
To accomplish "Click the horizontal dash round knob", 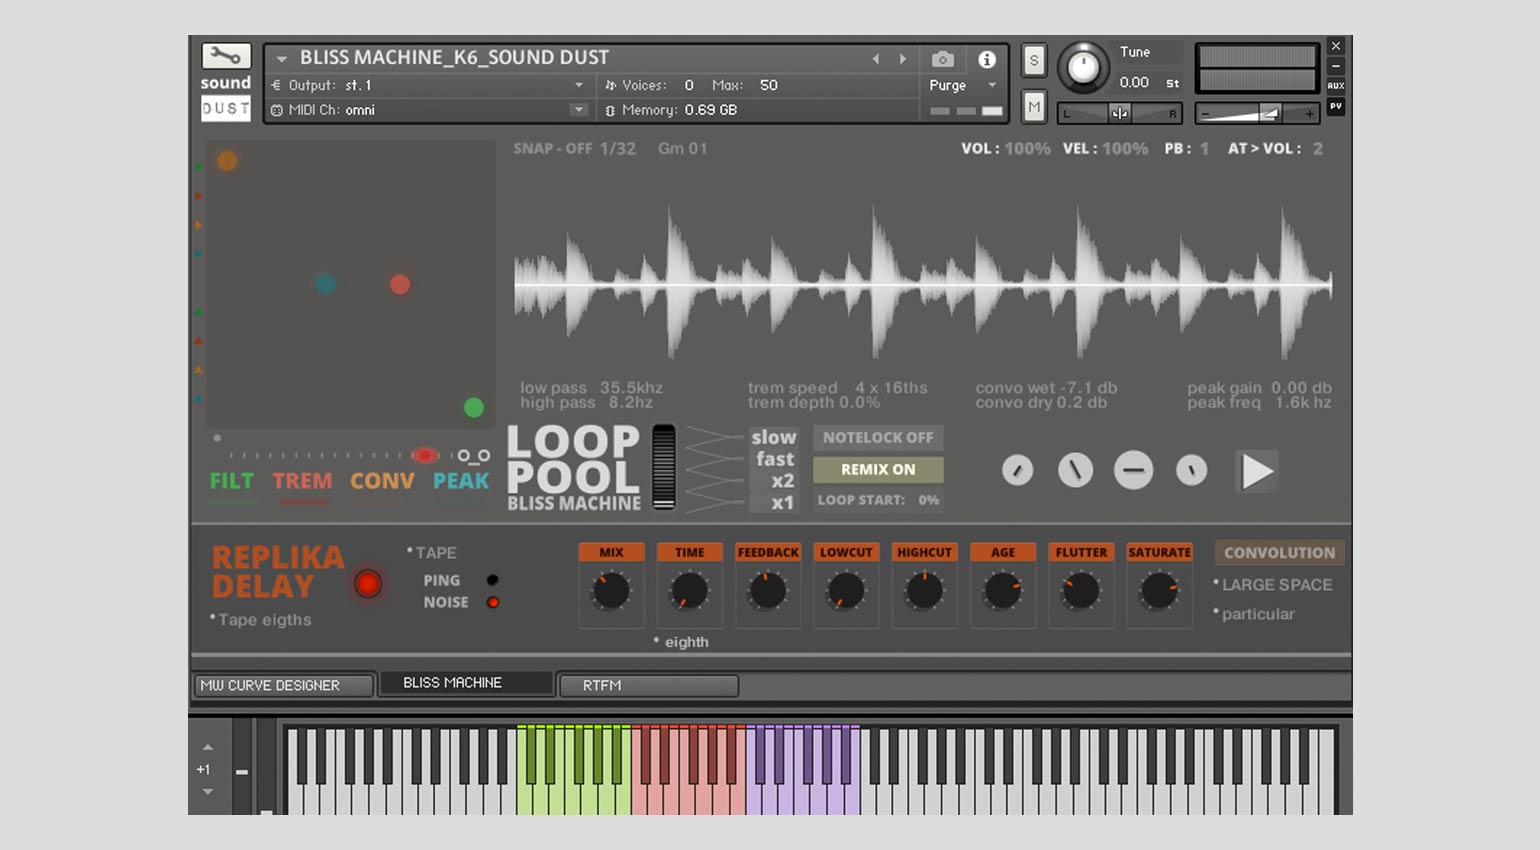I will point(1133,470).
